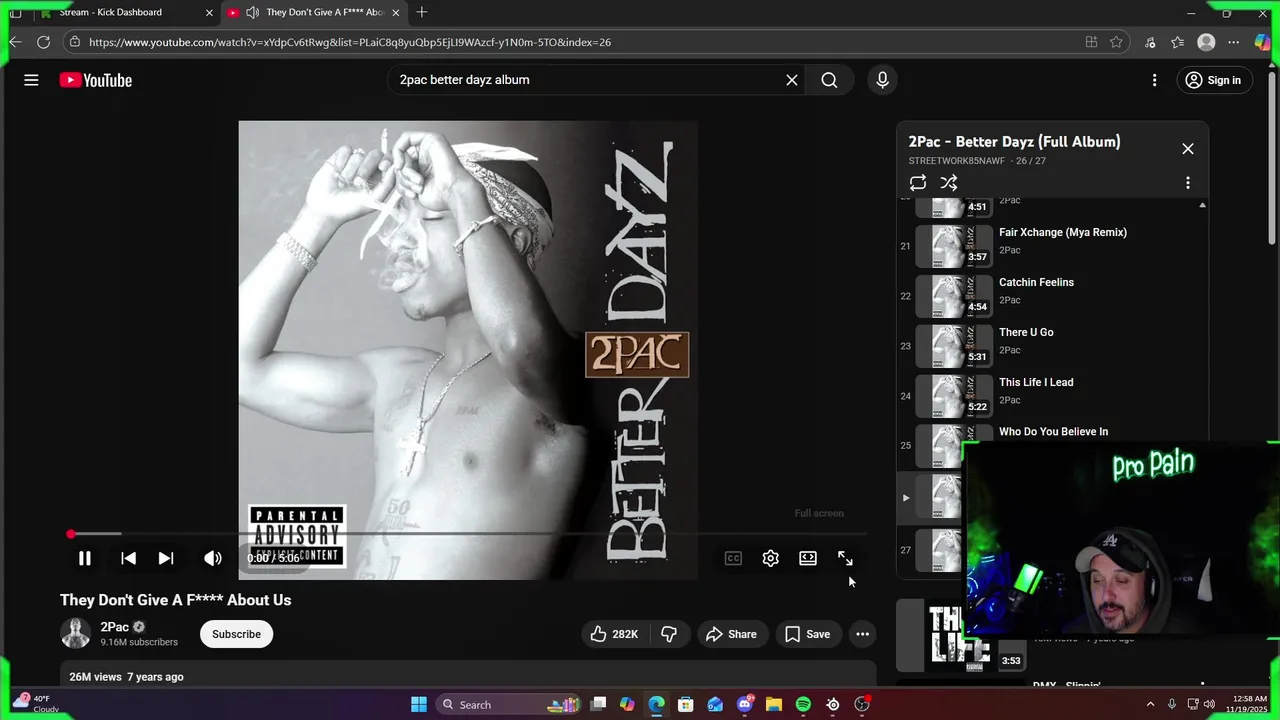The height and width of the screenshot is (720, 1280).
Task: Open YouTube settings three-dot menu near Sign in
Action: (1154, 80)
